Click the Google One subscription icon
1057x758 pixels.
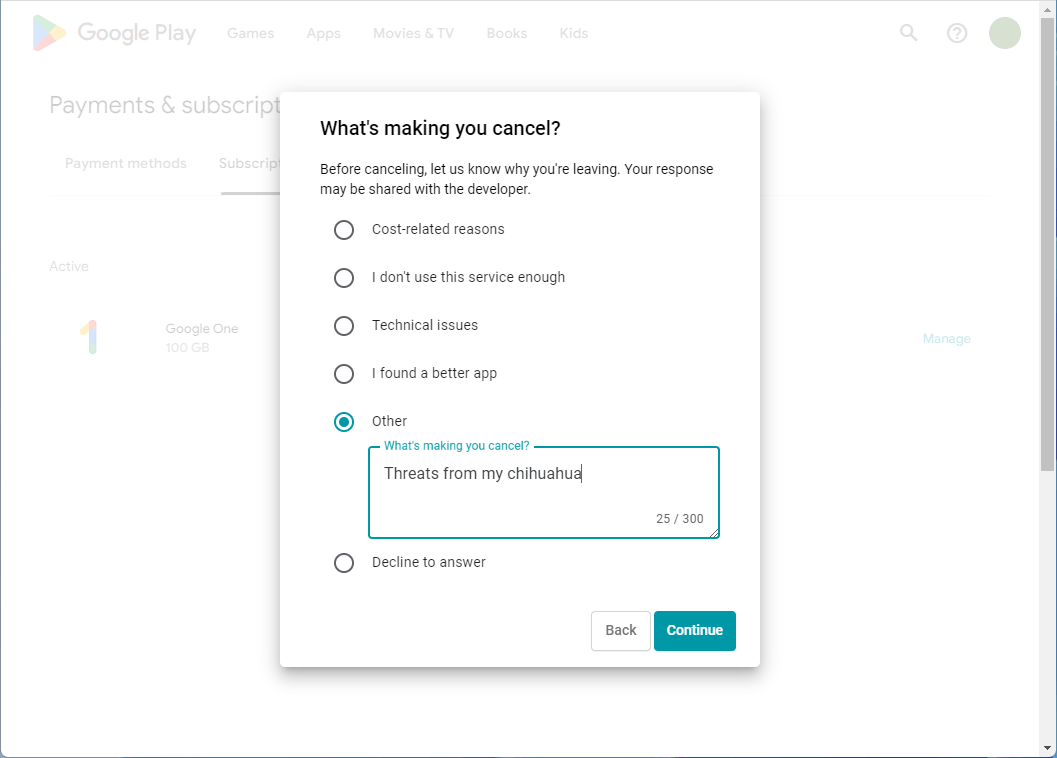coord(91,338)
